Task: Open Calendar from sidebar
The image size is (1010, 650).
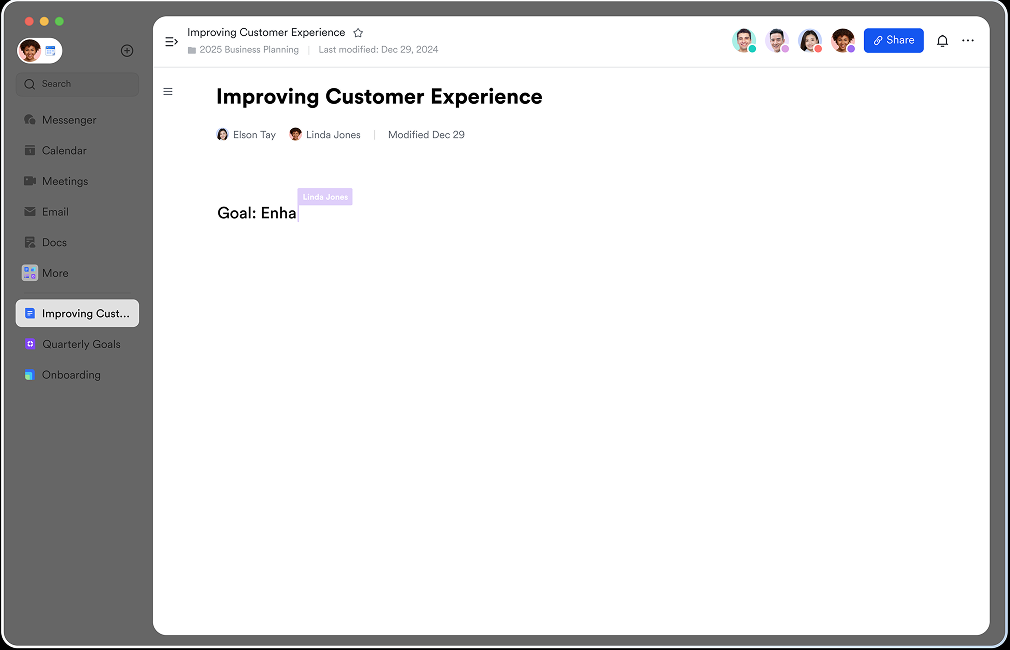Action: click(64, 151)
